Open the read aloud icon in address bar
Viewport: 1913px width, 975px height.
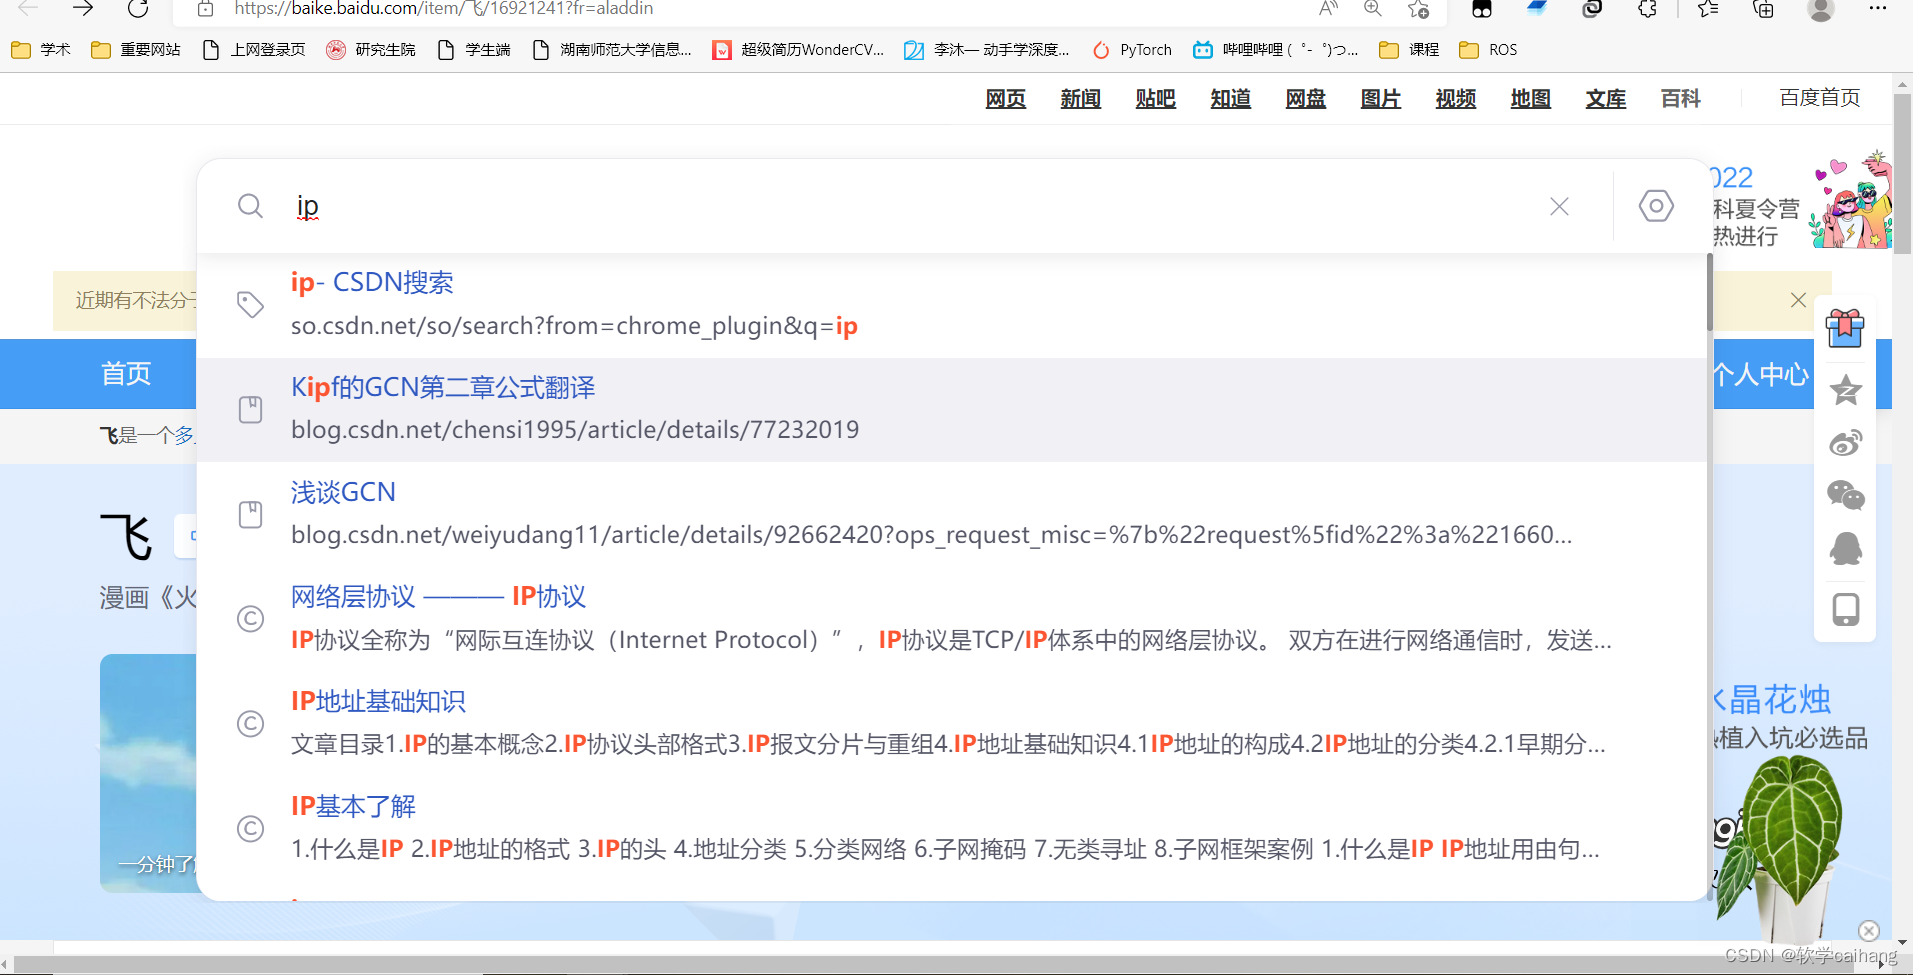pos(1328,9)
